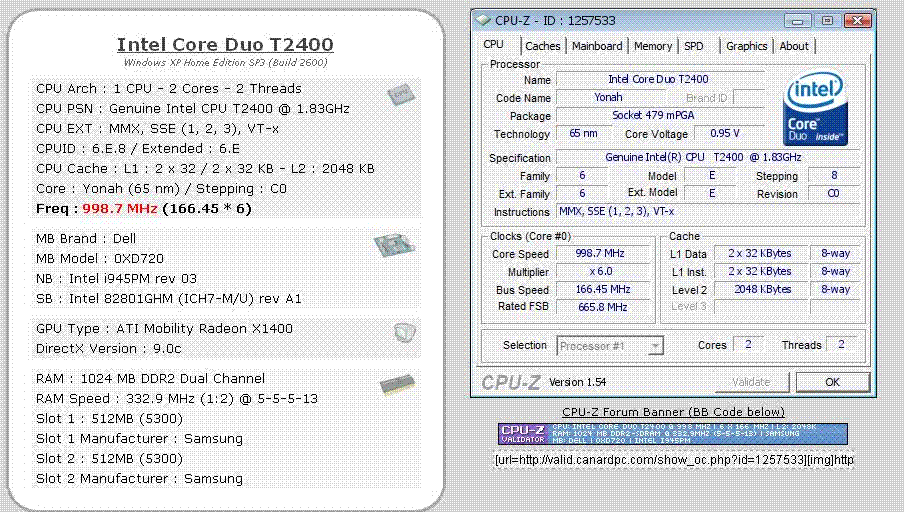Click the BB code URL text field
907x514 pixels.
pyautogui.click(x=673, y=460)
